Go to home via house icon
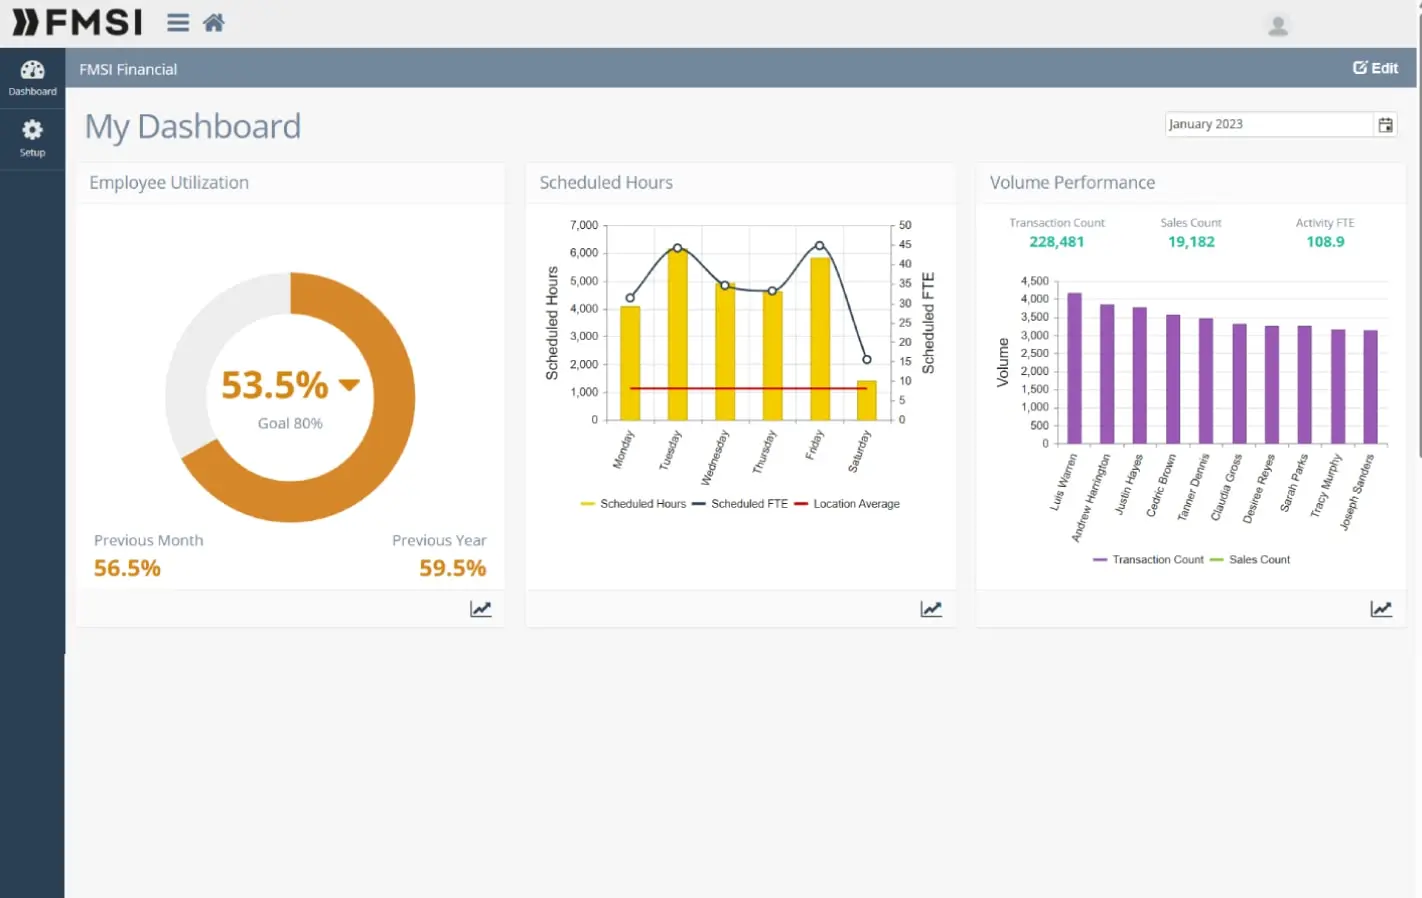The image size is (1422, 898). (x=214, y=23)
